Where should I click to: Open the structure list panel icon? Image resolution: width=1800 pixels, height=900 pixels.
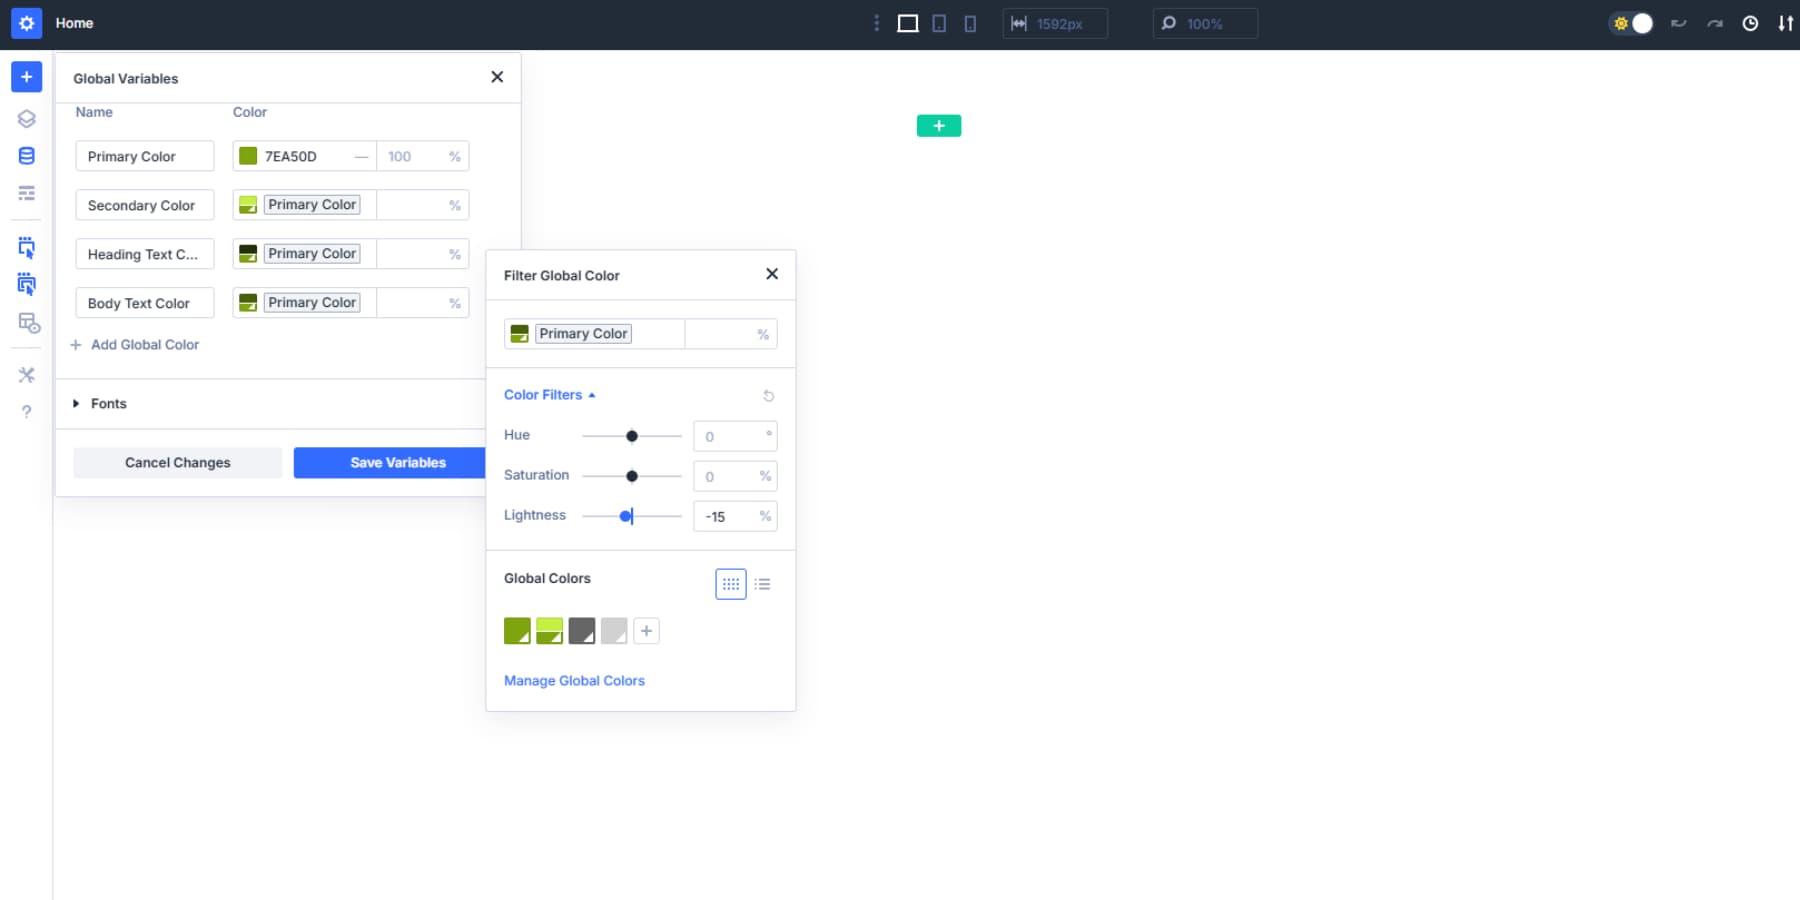(x=26, y=192)
